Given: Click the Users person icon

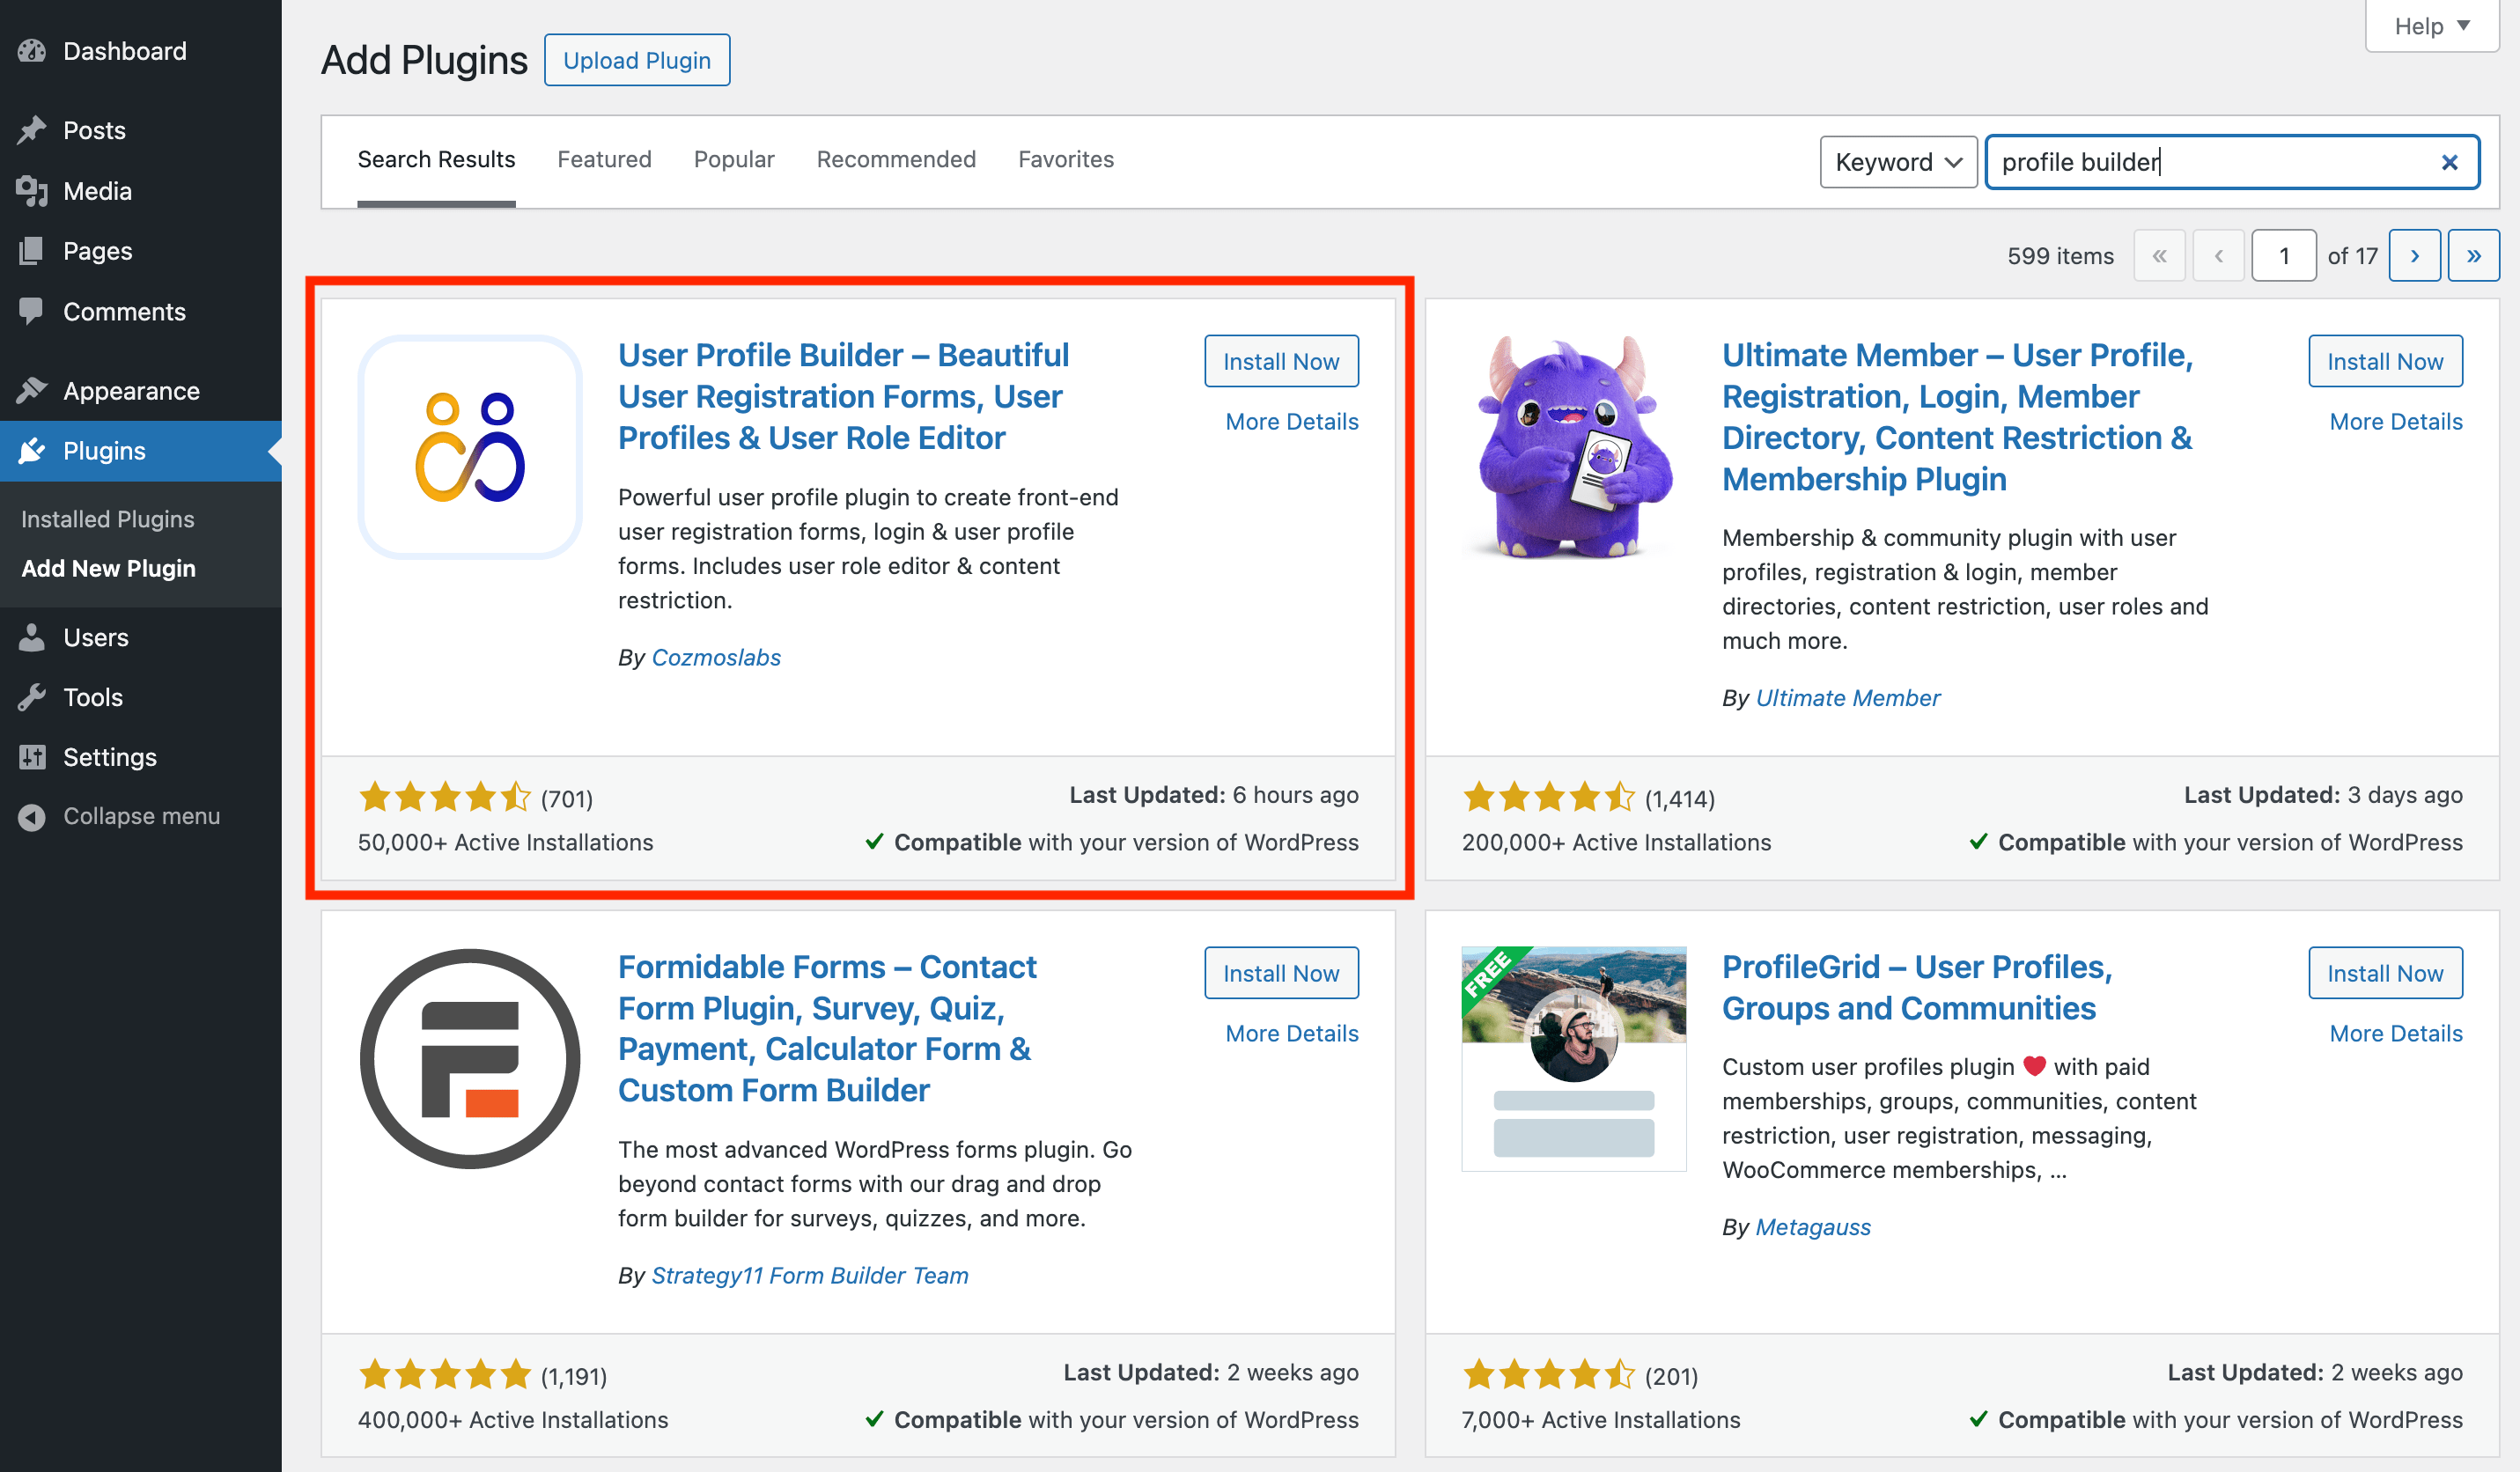Looking at the screenshot, I should (32, 637).
